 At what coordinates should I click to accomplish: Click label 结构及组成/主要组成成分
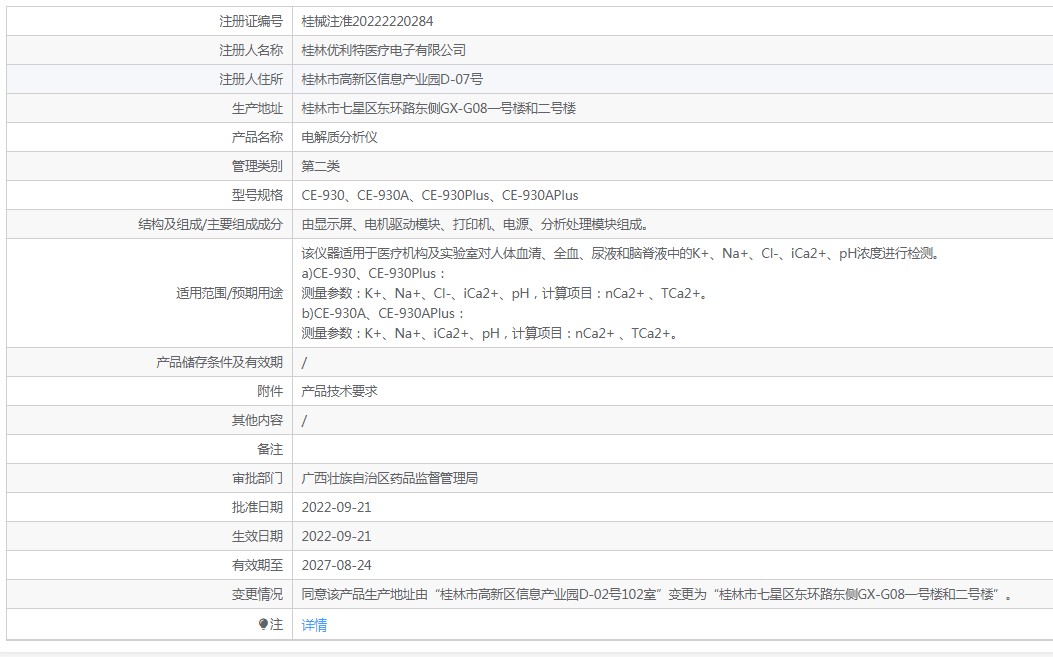[211, 224]
